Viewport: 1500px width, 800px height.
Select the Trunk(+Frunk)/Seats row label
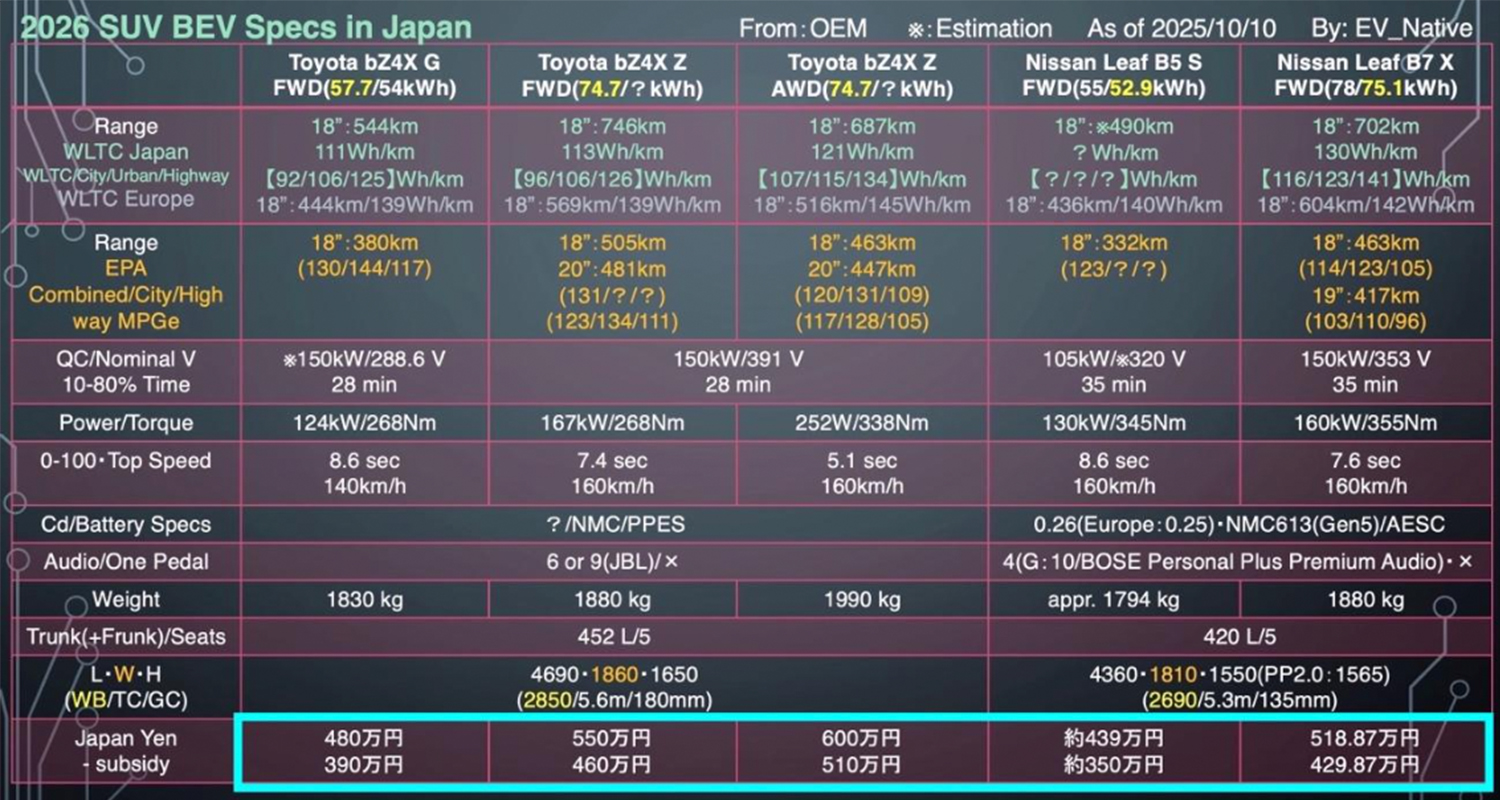coord(124,636)
